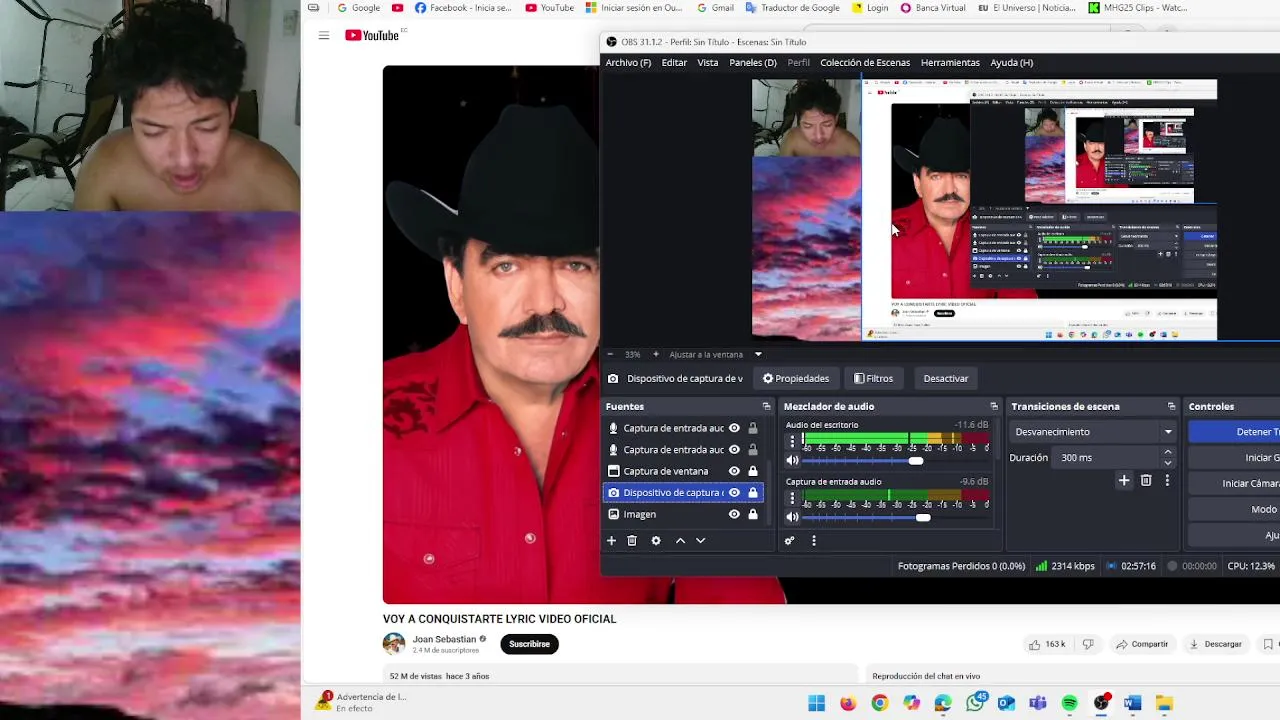Undock the Transiciones de escena panel

click(1171, 406)
